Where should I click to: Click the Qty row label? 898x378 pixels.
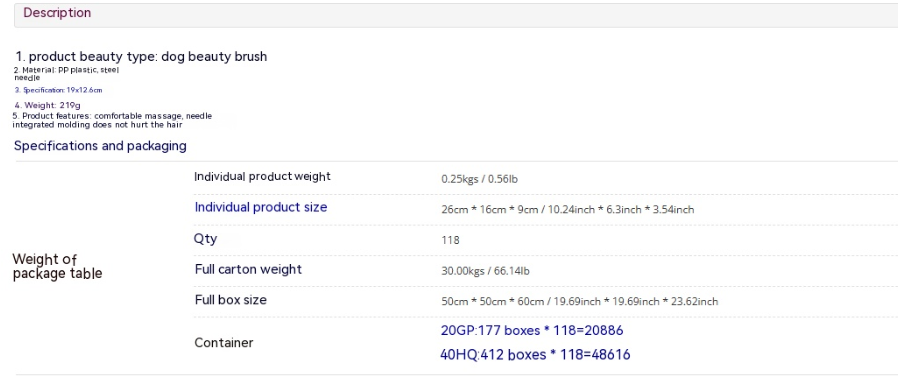[x=206, y=239]
